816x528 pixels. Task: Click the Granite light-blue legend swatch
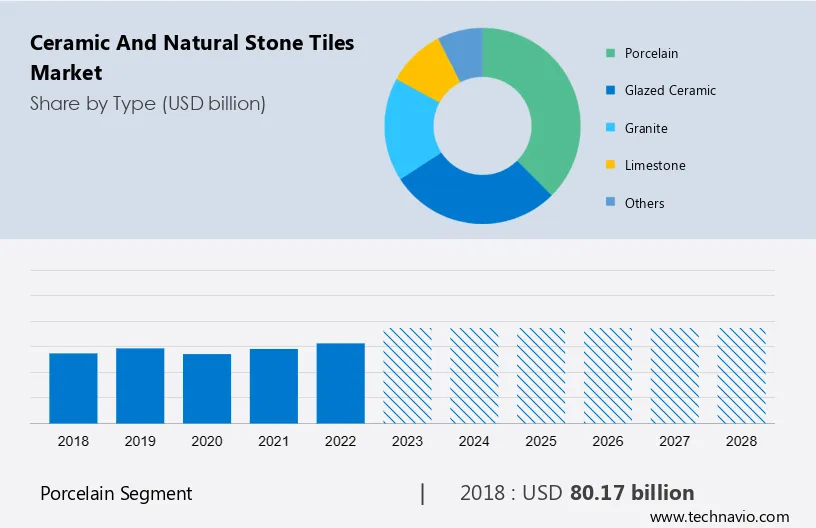(610, 127)
